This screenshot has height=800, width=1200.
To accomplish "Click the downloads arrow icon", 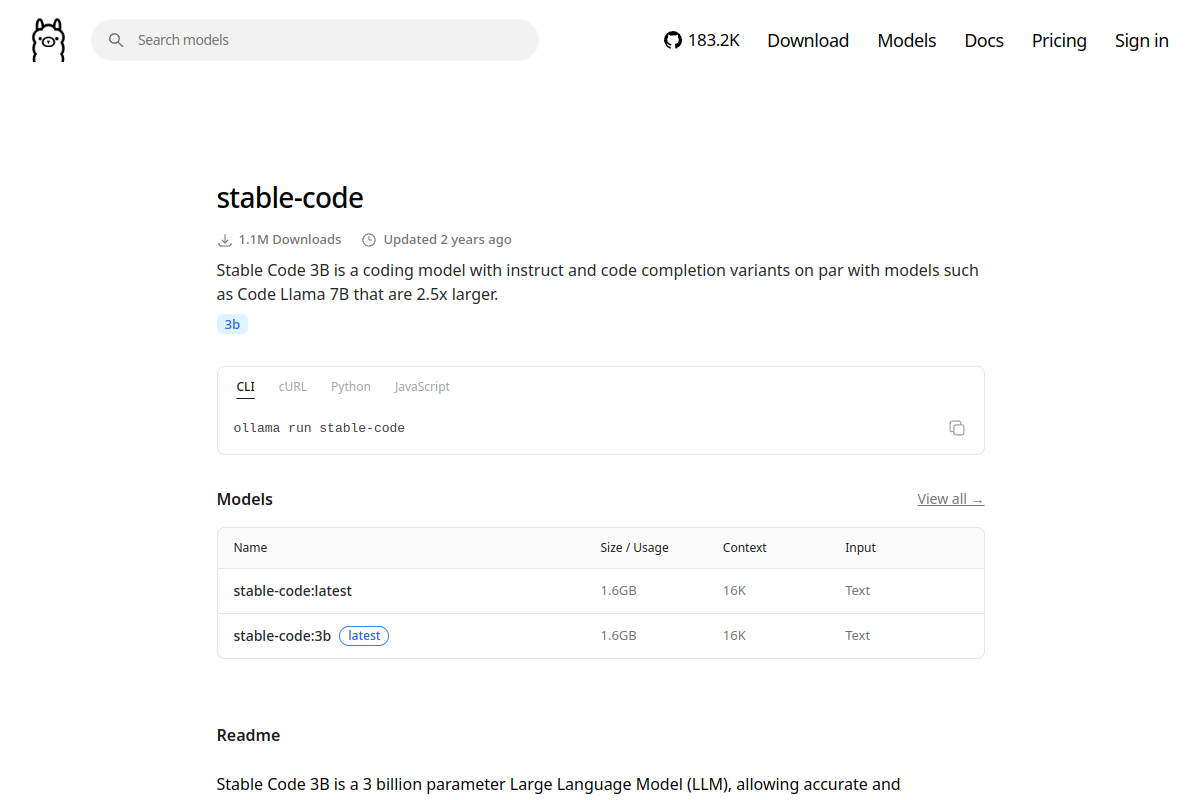I will point(225,240).
